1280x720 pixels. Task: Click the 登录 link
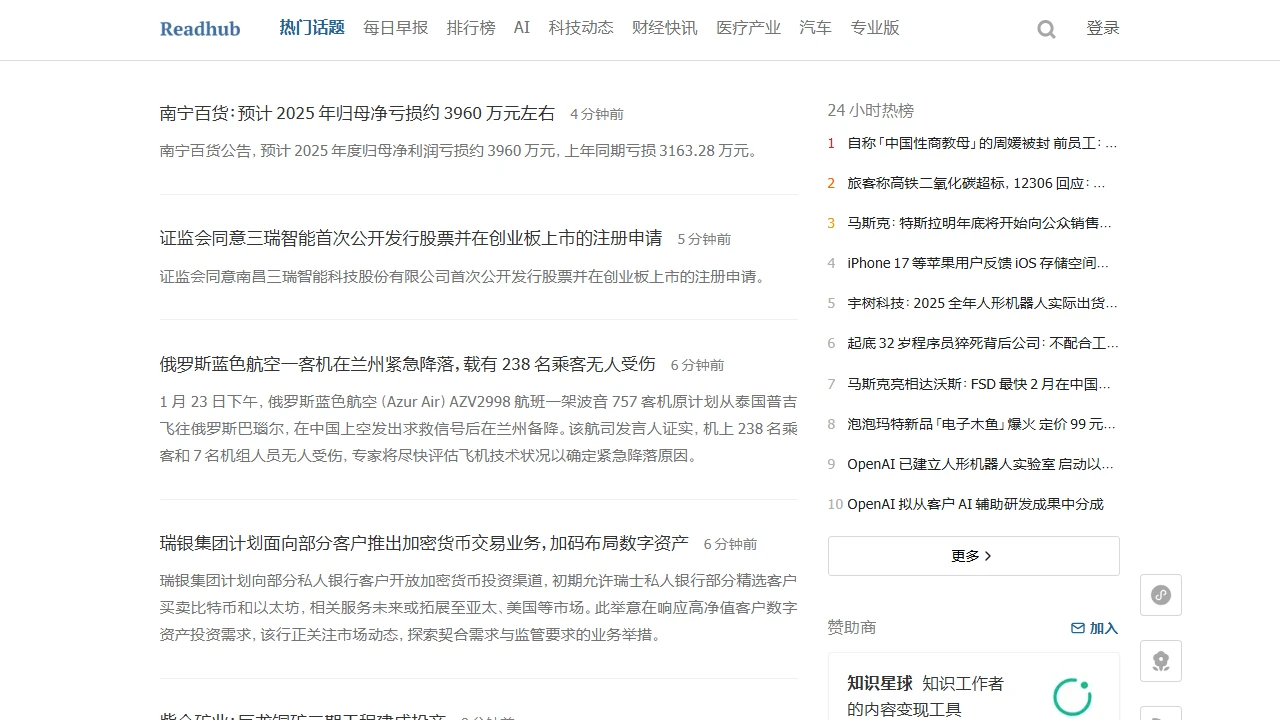(x=1103, y=28)
